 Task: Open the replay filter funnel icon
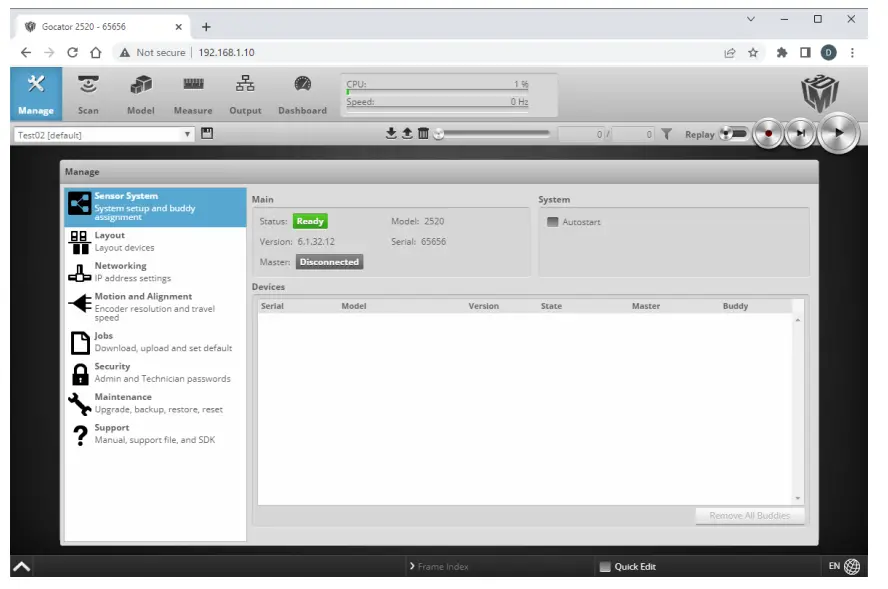(667, 134)
